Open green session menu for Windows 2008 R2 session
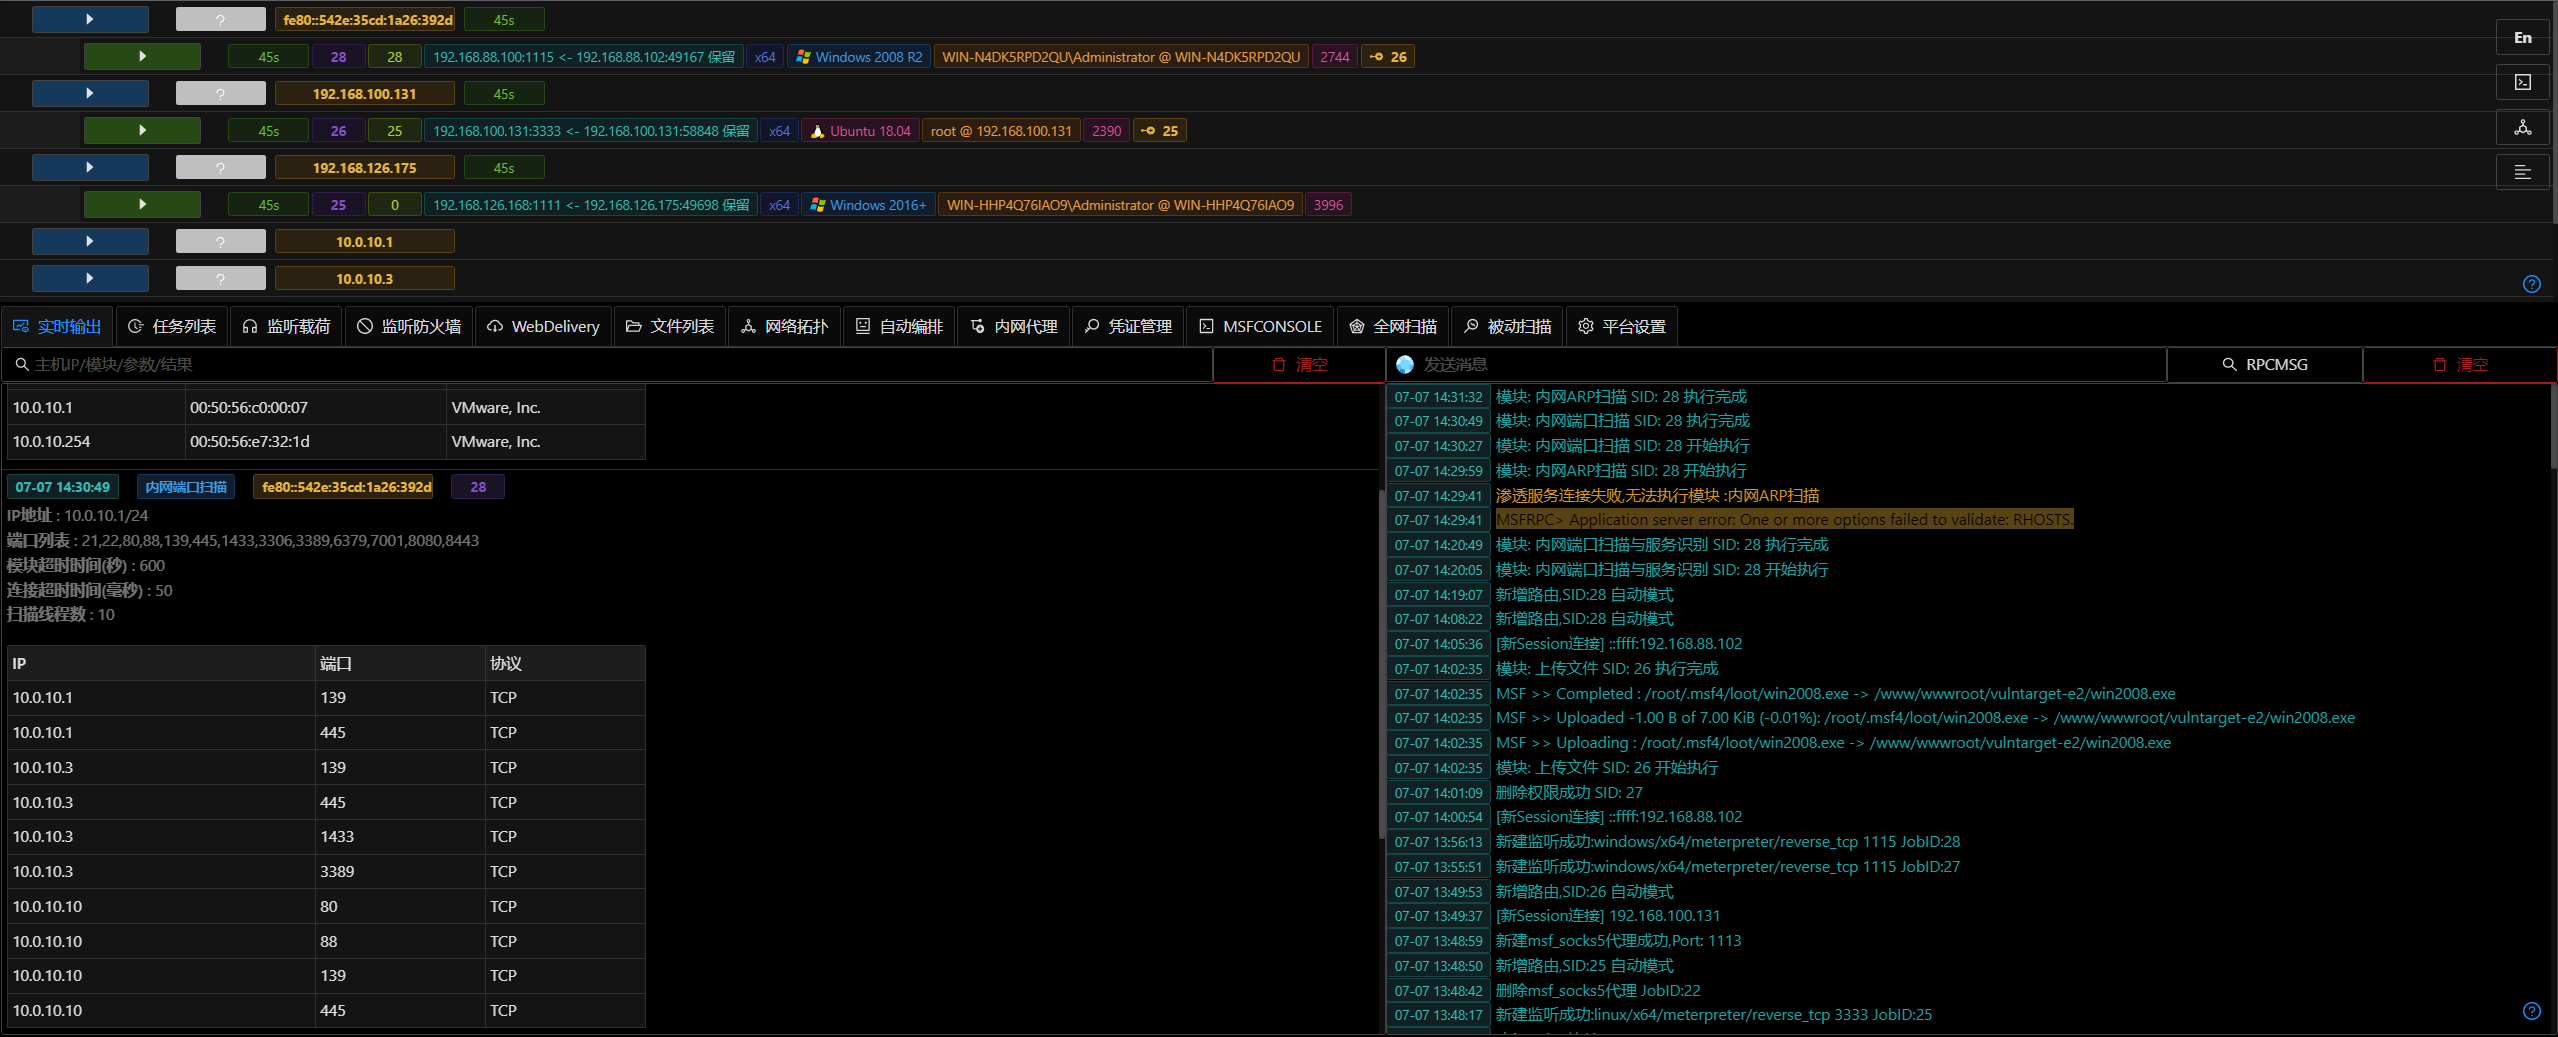 tap(142, 57)
